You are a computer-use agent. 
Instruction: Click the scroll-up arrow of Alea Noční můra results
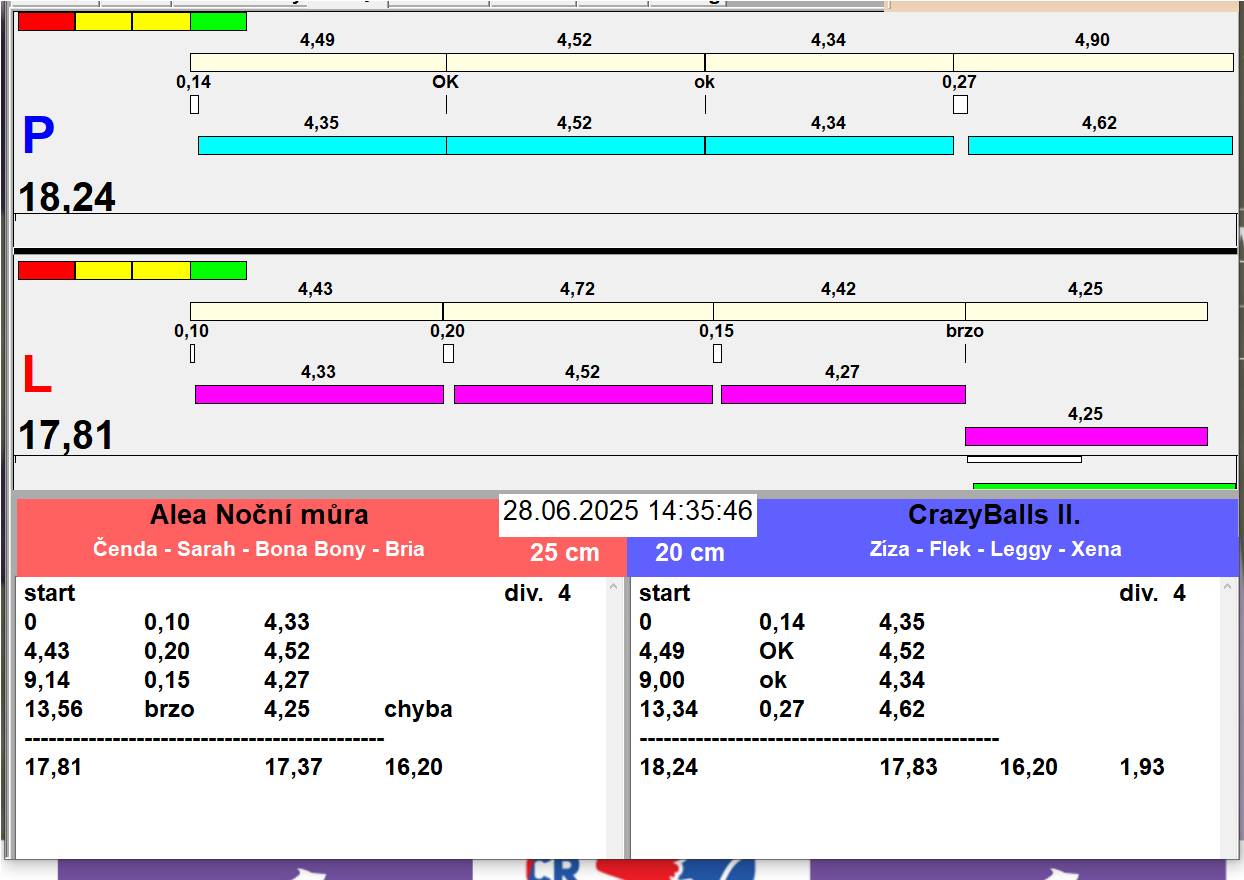(614, 588)
